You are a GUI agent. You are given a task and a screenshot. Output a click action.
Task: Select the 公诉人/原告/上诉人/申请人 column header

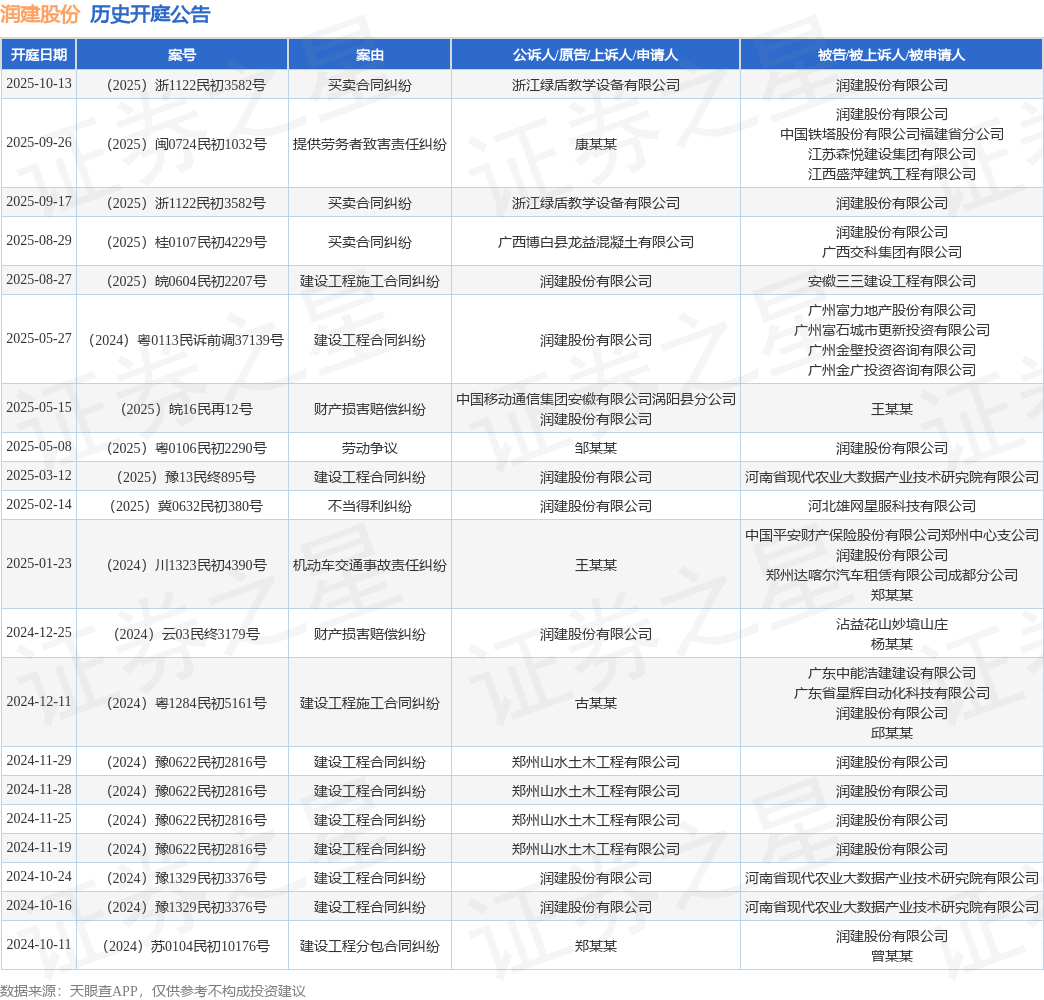tap(595, 55)
